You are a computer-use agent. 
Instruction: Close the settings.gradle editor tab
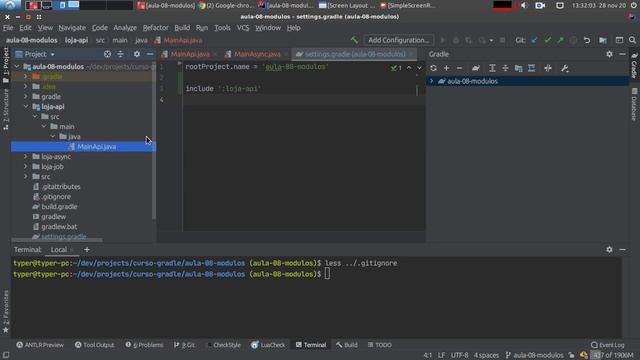pos(412,54)
